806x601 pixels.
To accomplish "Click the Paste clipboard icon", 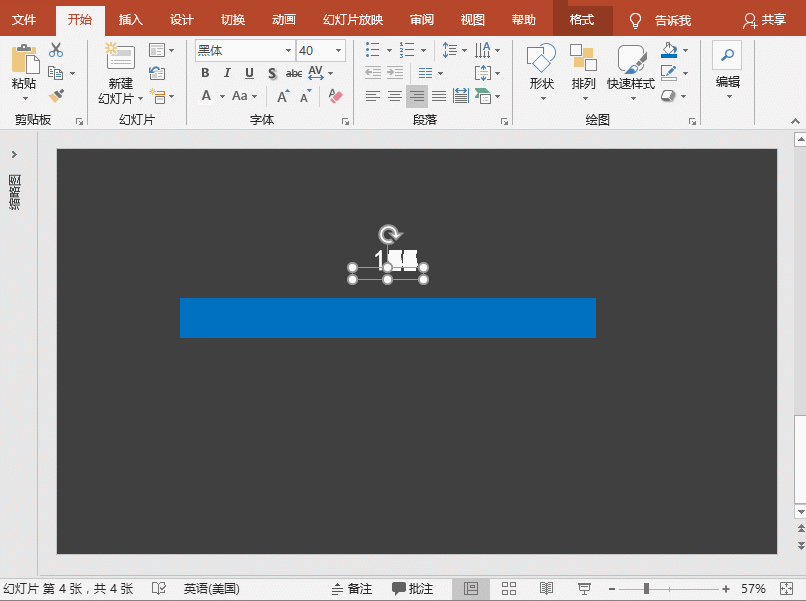I will point(24,59).
